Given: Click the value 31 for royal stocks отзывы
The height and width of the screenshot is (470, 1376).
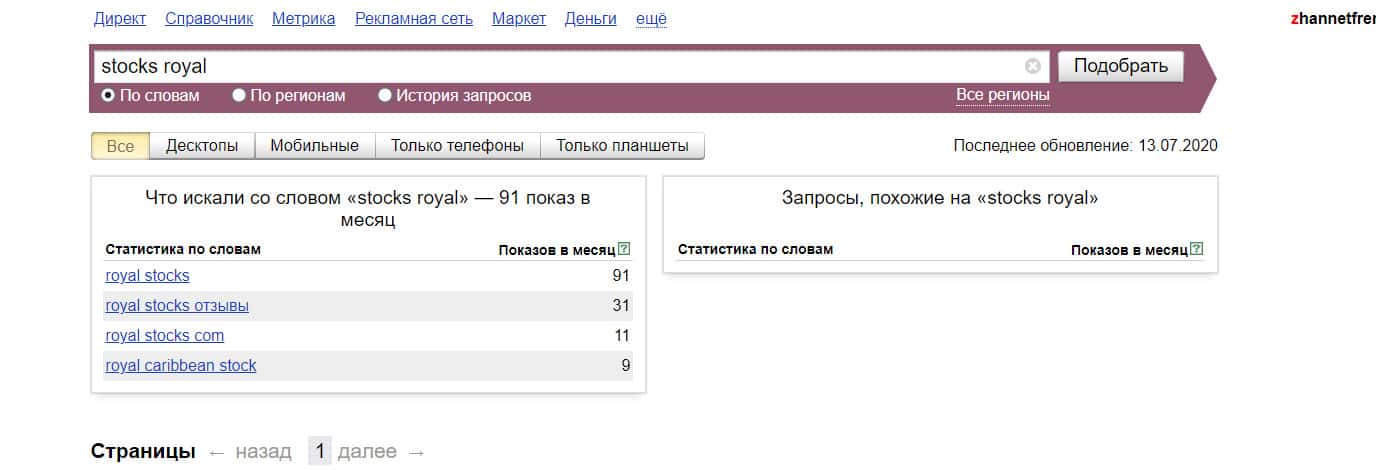Looking at the screenshot, I should pyautogui.click(x=621, y=305).
